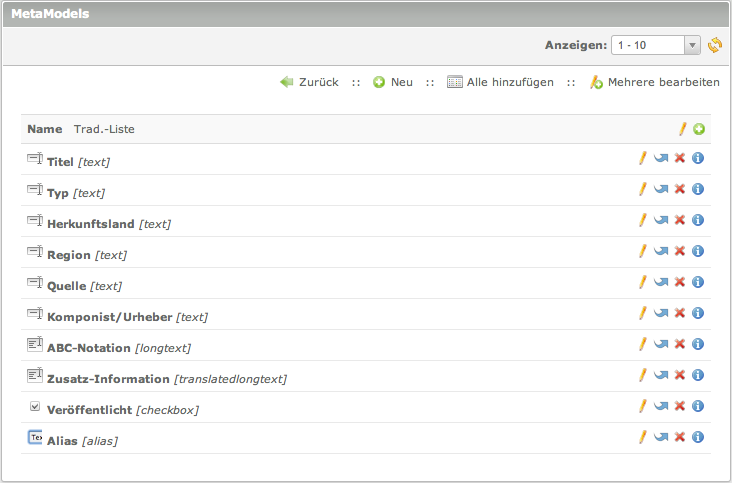Refresh the list with orange arrows icon
This screenshot has width=732, height=483.
[715, 45]
